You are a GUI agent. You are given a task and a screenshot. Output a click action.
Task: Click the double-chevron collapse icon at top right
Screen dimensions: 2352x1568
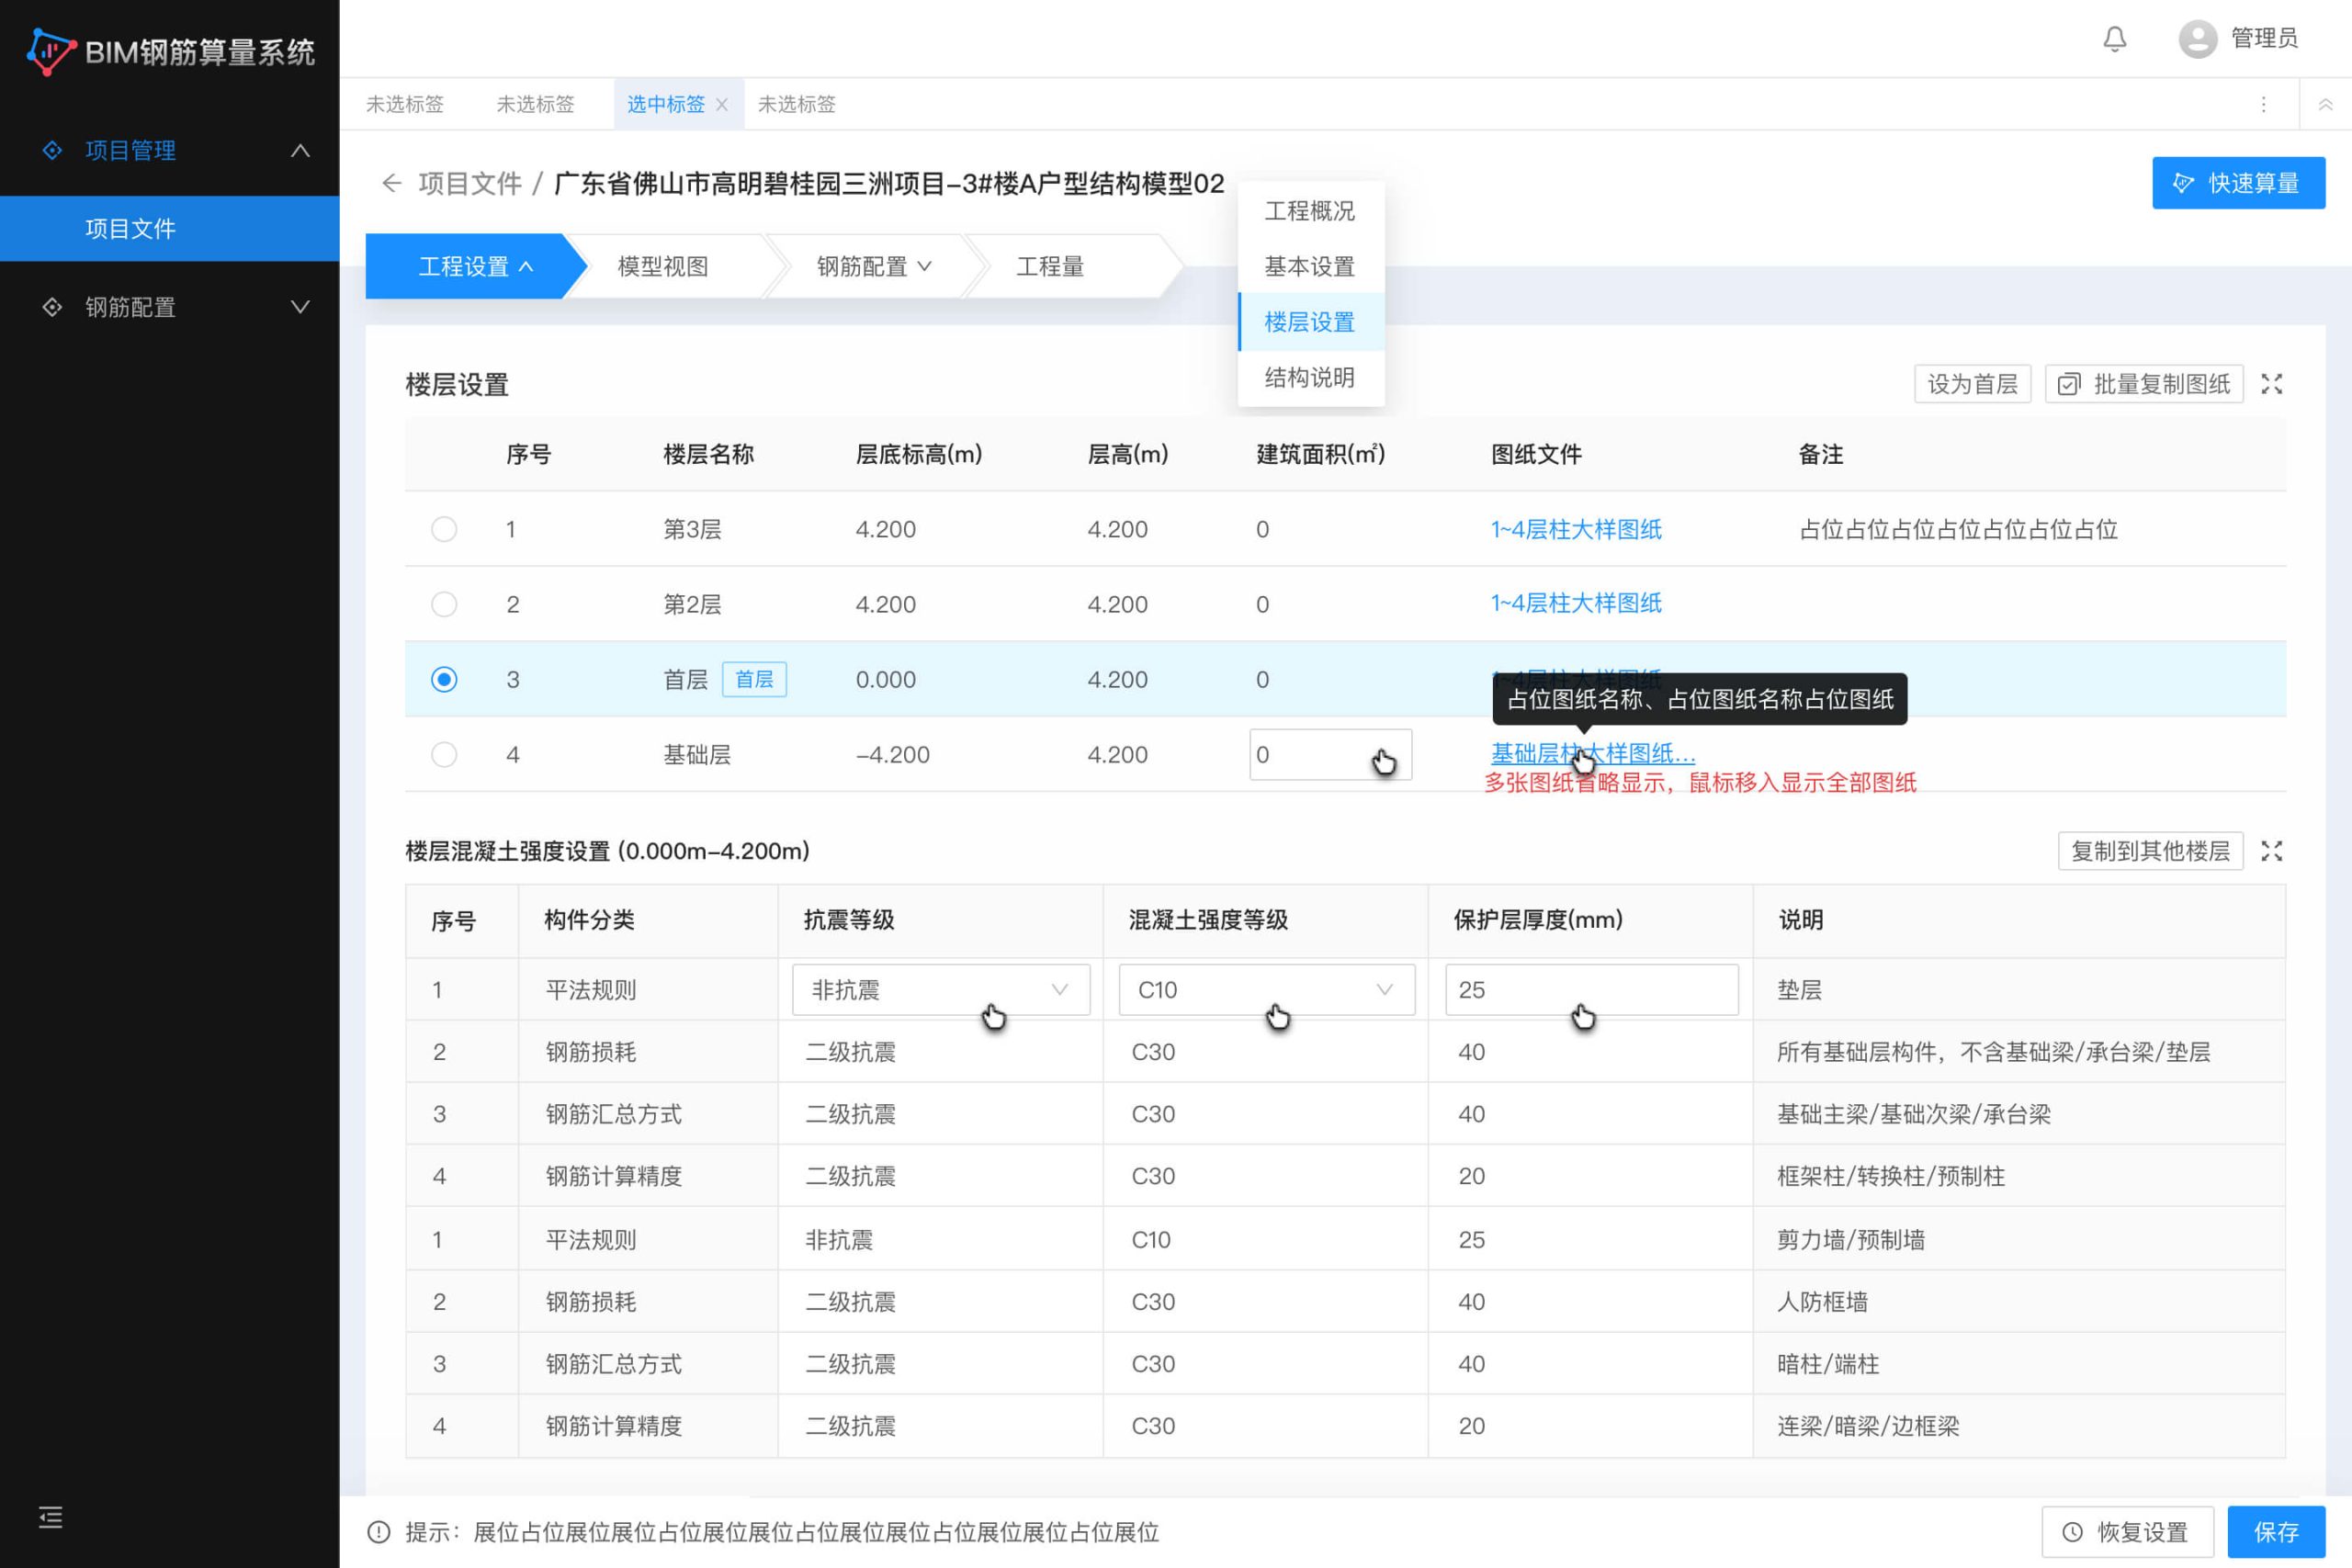(x=2325, y=104)
